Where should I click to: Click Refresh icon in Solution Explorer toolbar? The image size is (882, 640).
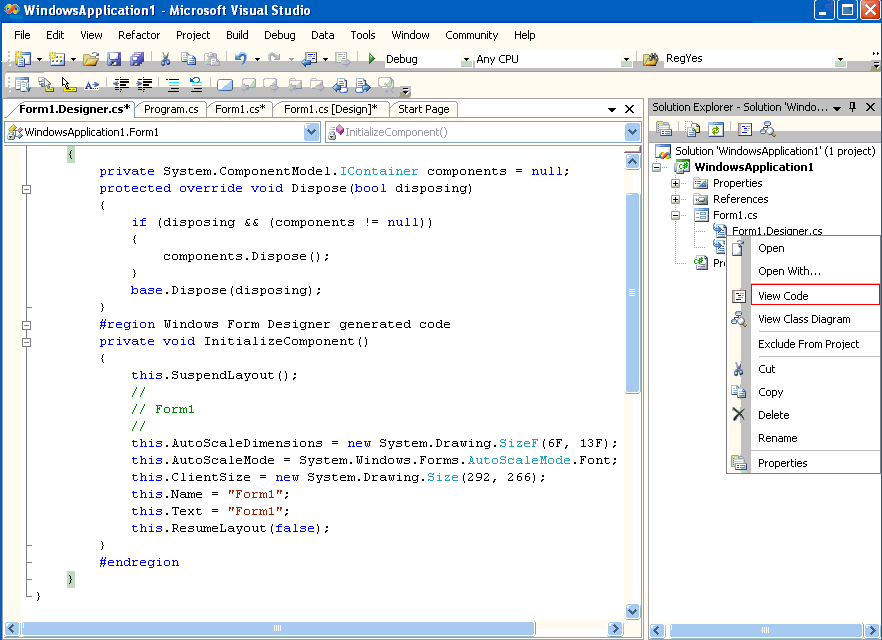(x=716, y=129)
